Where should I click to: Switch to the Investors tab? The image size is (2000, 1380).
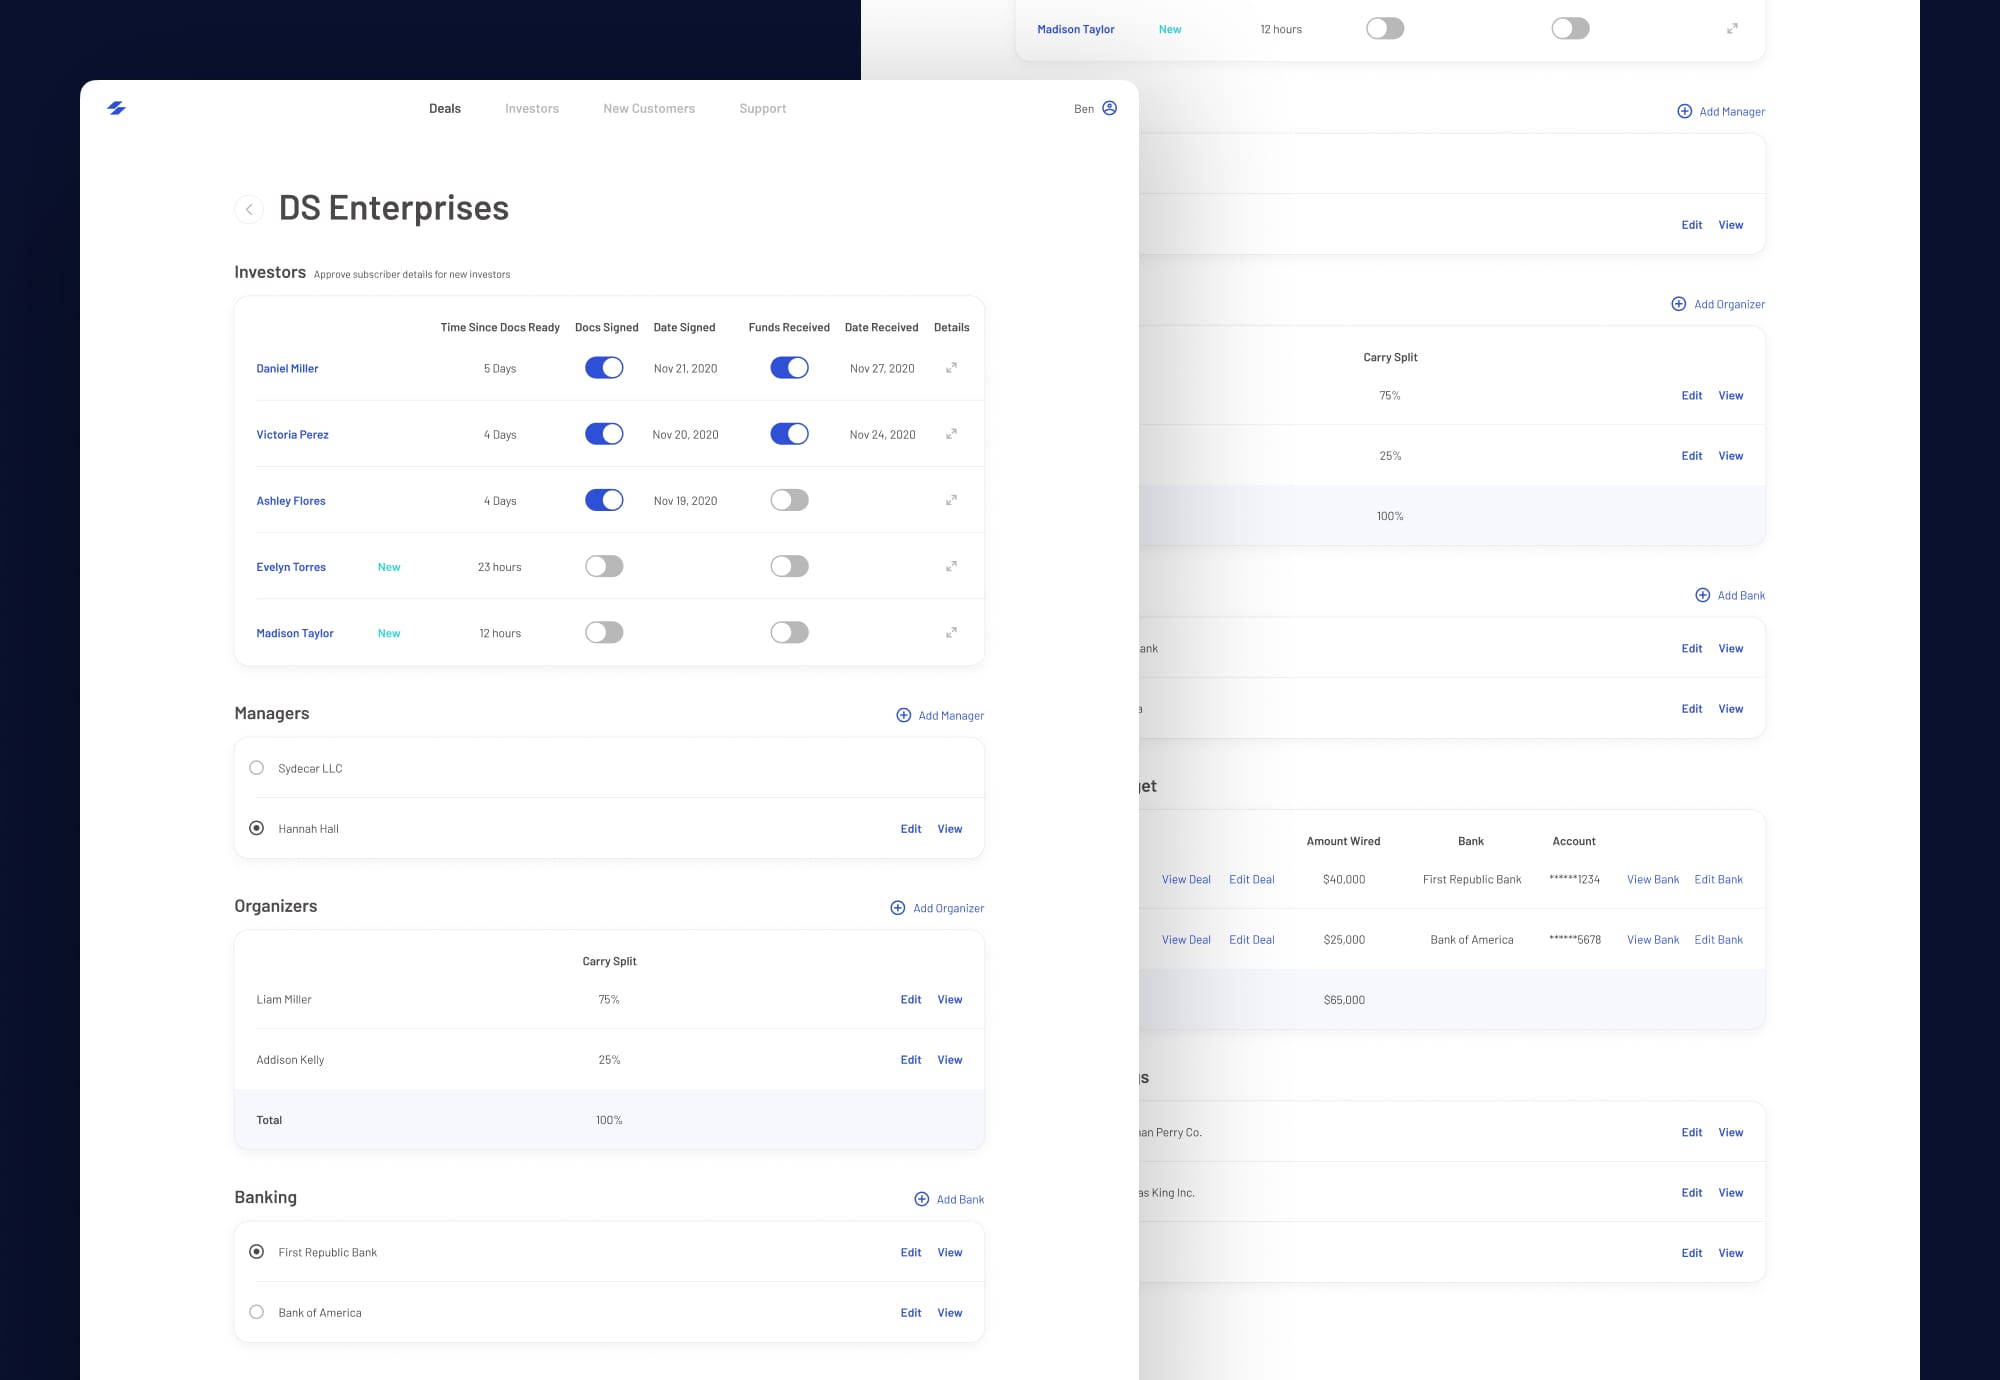tap(531, 109)
